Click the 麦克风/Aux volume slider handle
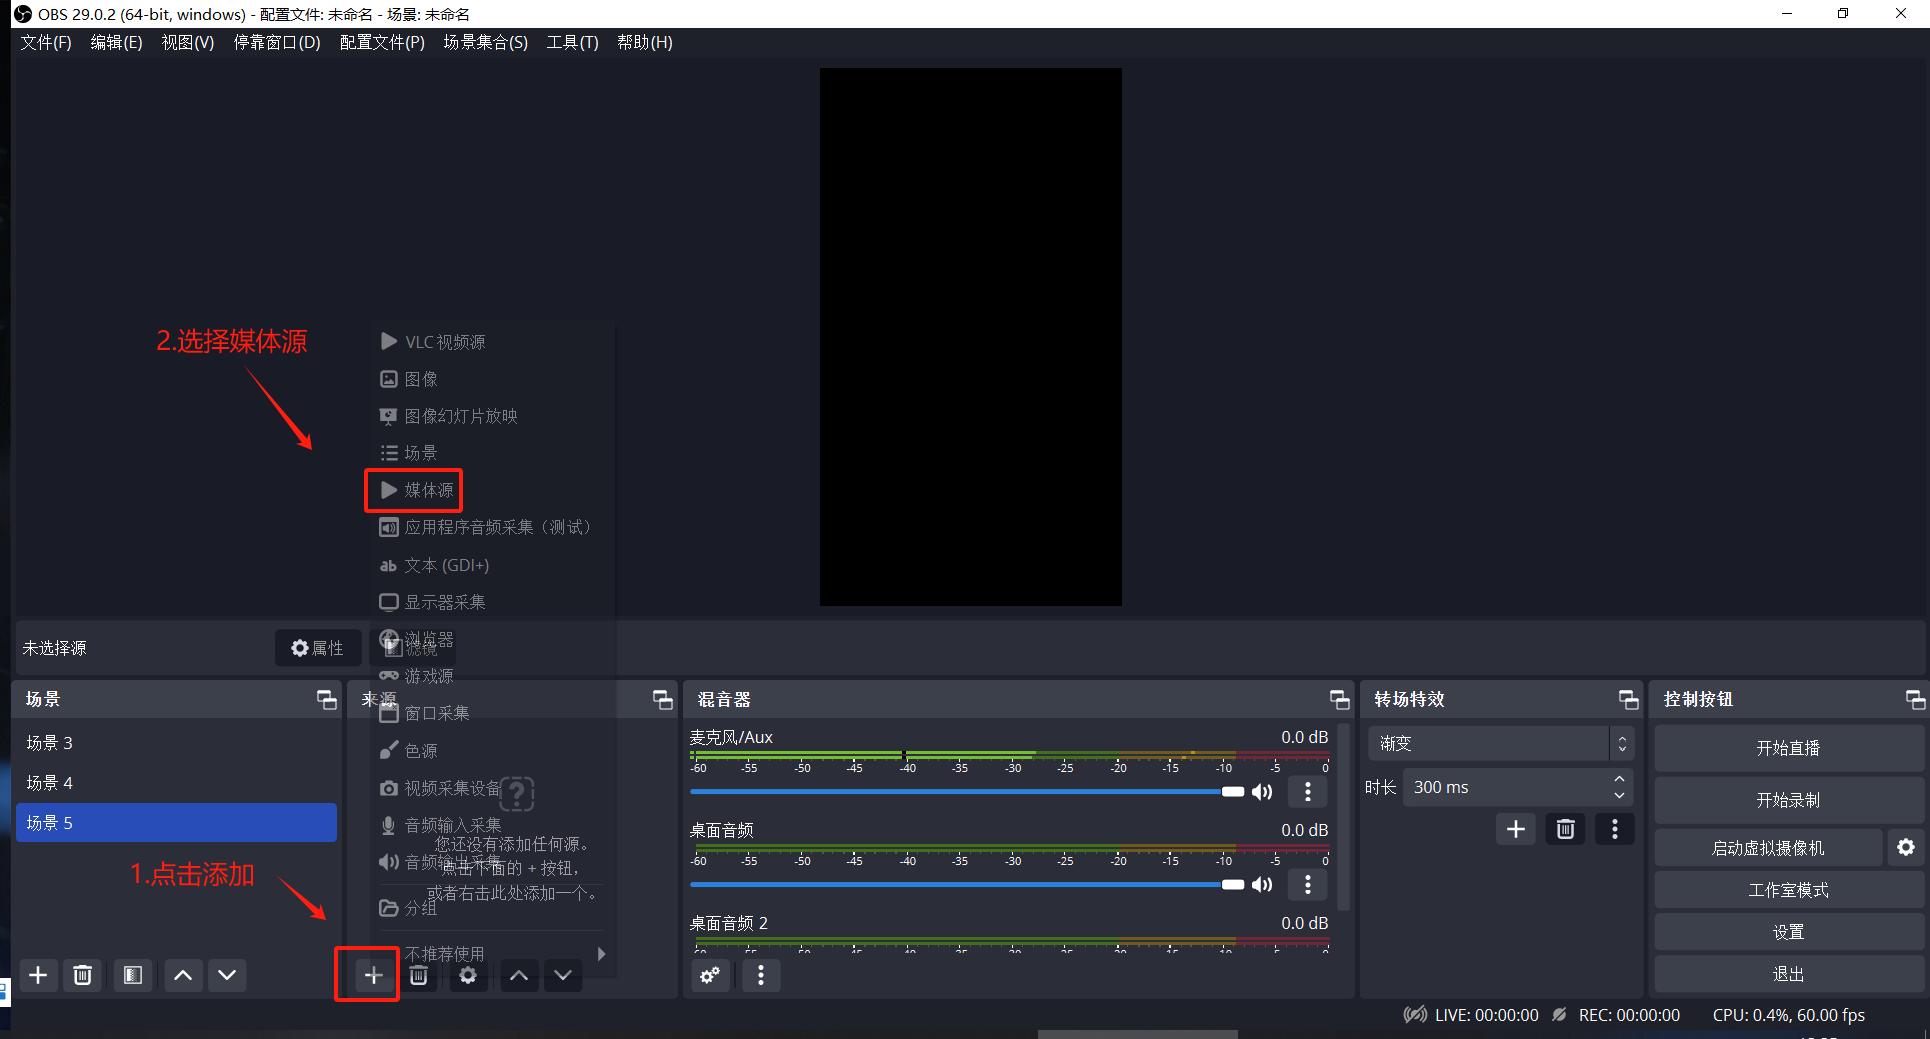 tap(1232, 791)
